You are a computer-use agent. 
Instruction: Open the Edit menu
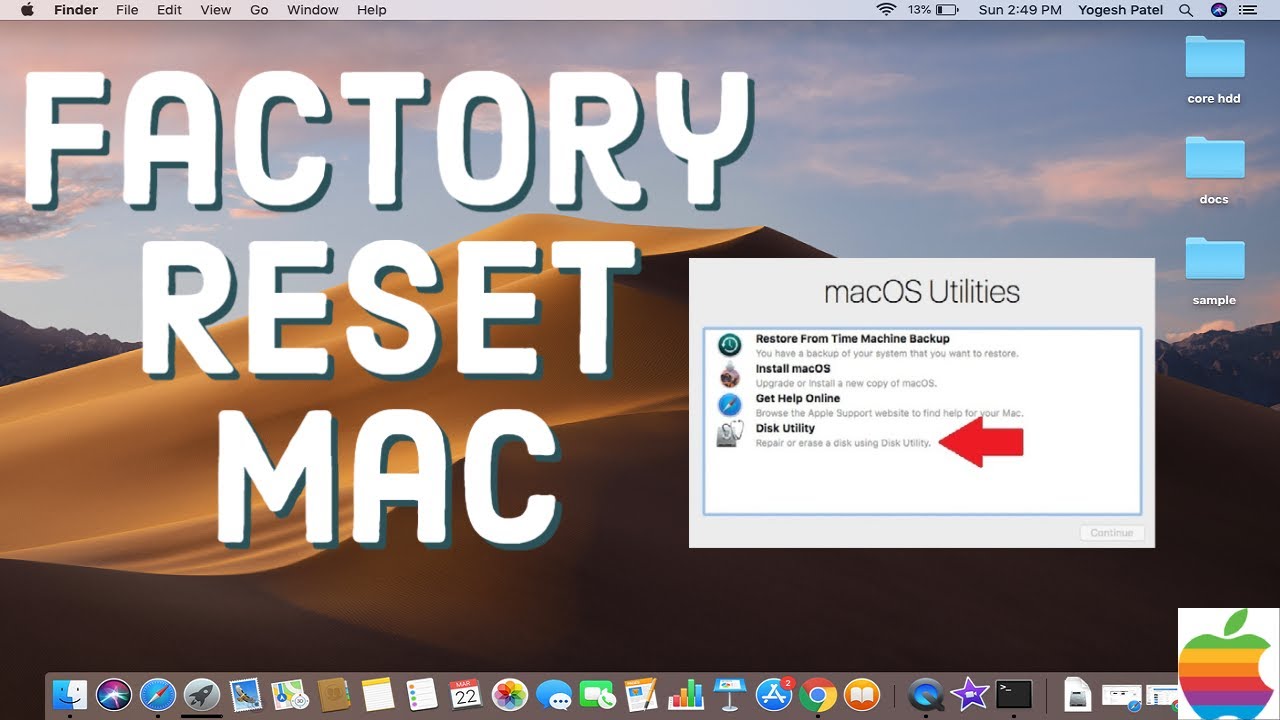pos(169,10)
